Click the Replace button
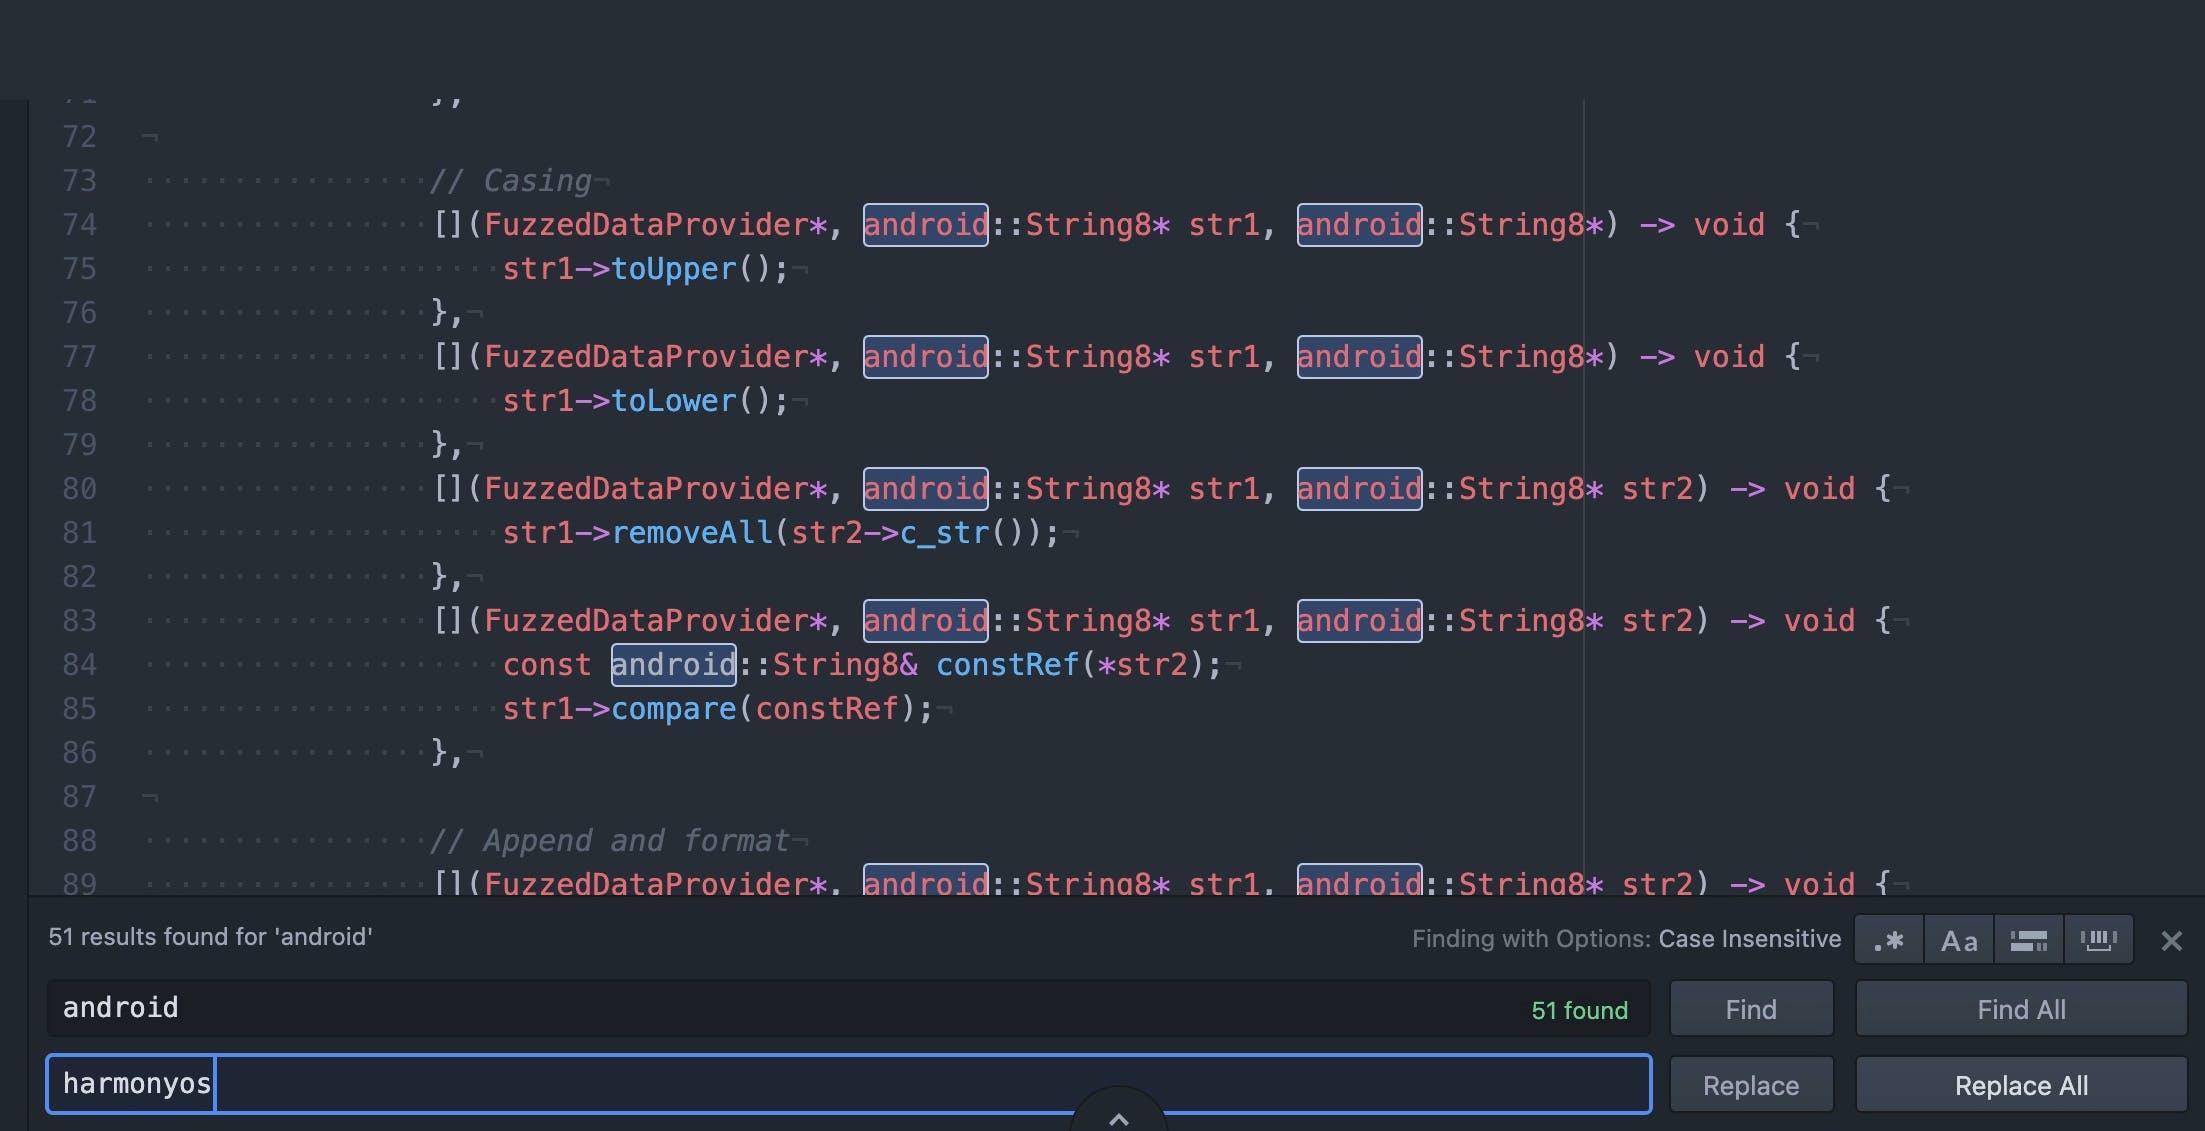Screen dimensions: 2205x1131 click(x=1750, y=1085)
